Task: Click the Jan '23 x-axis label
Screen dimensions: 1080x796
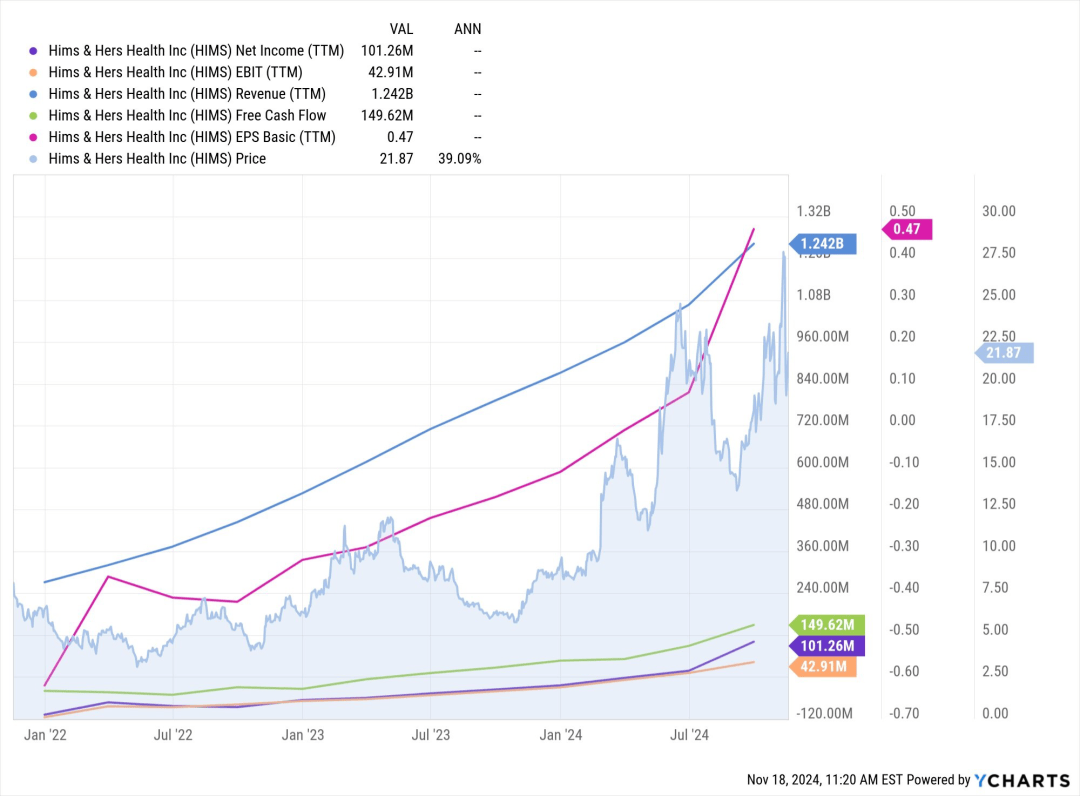Action: click(302, 735)
